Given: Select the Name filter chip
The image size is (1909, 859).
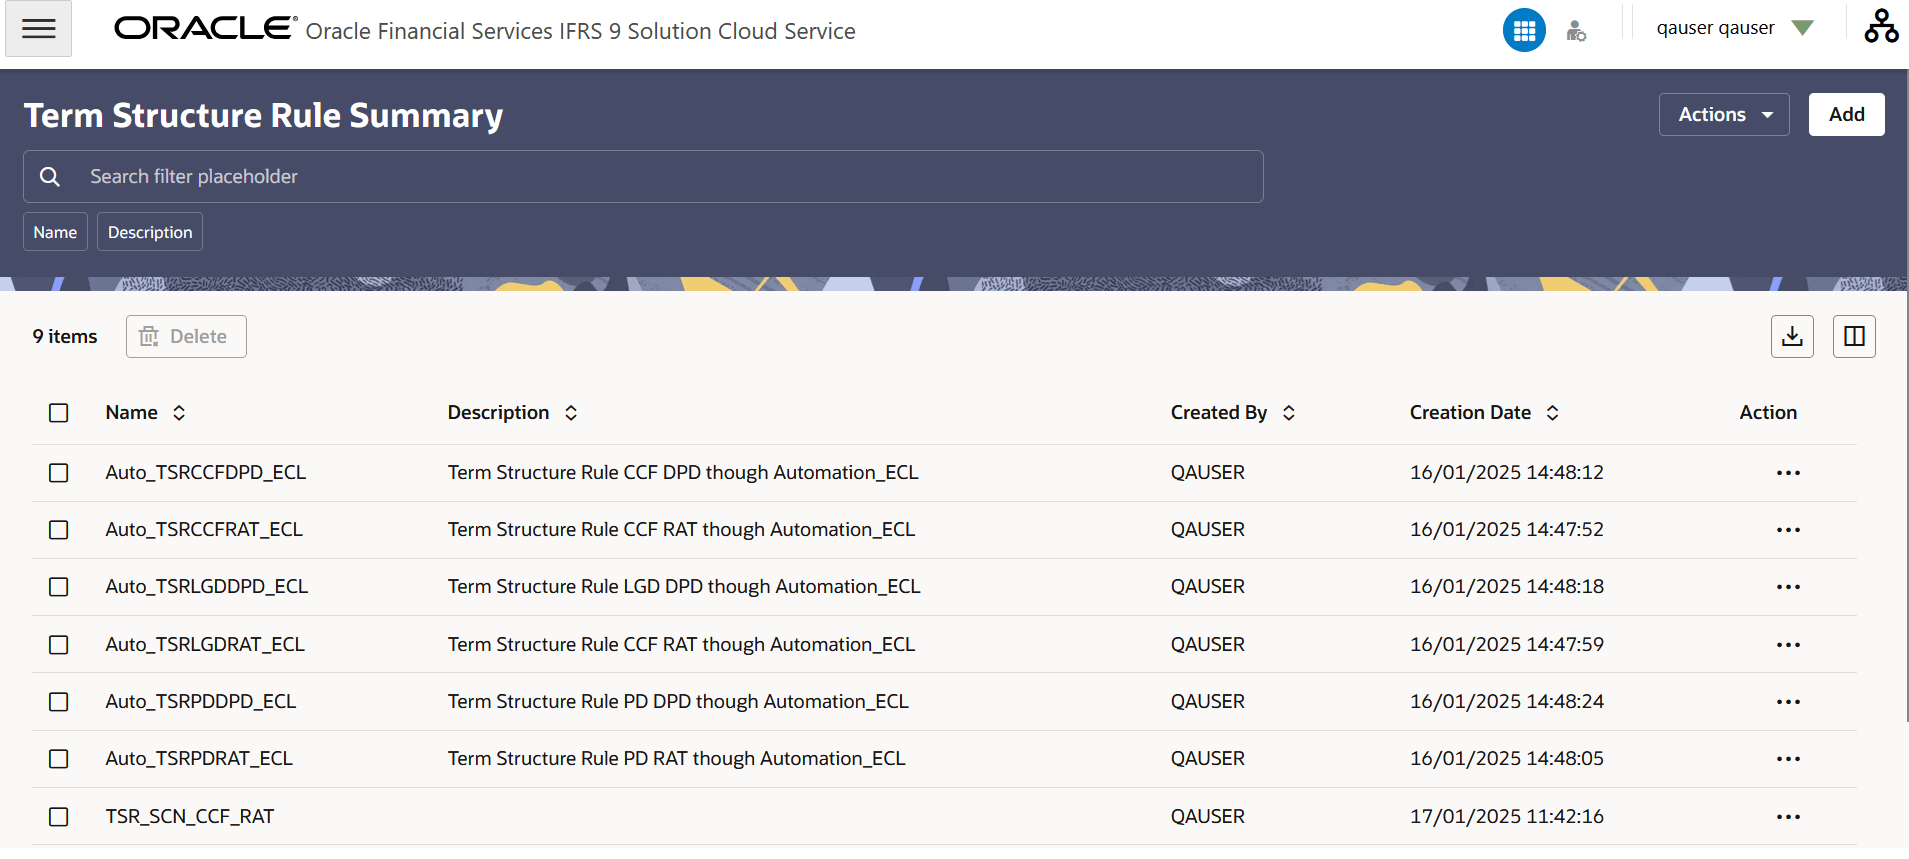Looking at the screenshot, I should (x=55, y=232).
